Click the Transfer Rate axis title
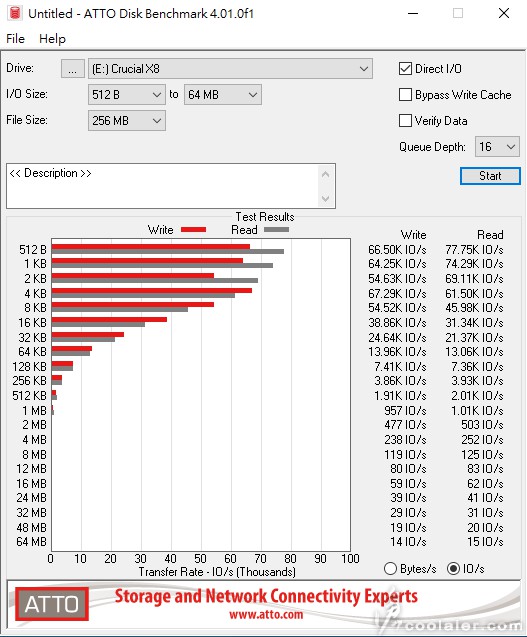Screen dimensions: 527x637 (x=217, y=572)
